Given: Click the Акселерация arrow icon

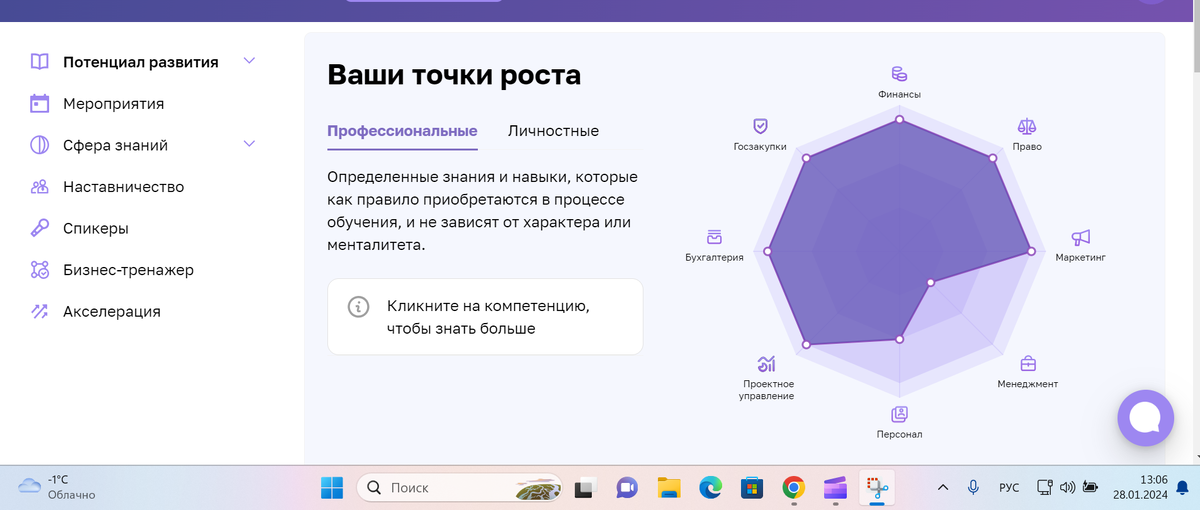Looking at the screenshot, I should pyautogui.click(x=39, y=311).
